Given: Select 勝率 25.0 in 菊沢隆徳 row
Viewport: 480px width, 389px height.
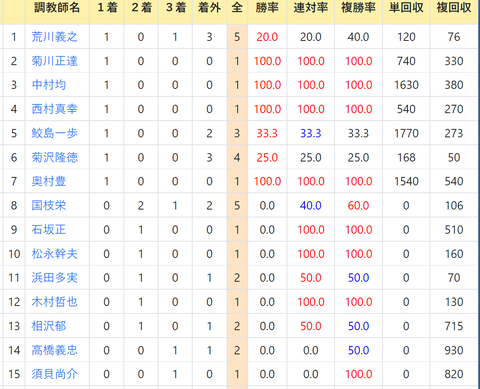Looking at the screenshot, I should [x=267, y=157].
